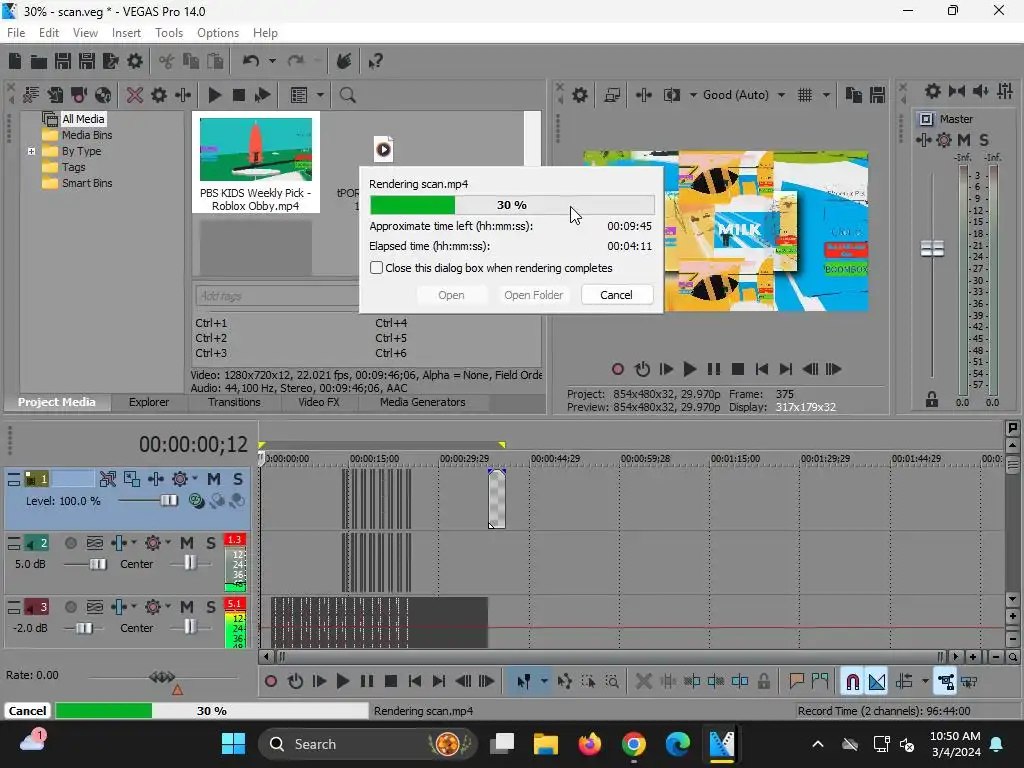Click the Add tags input field
This screenshot has height=768, width=1024.
click(x=277, y=296)
